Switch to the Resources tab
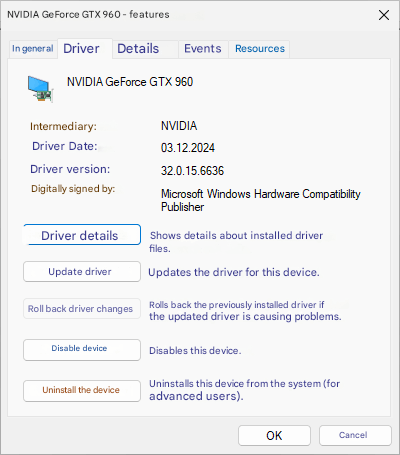Image resolution: width=400 pixels, height=455 pixels. pos(260,49)
